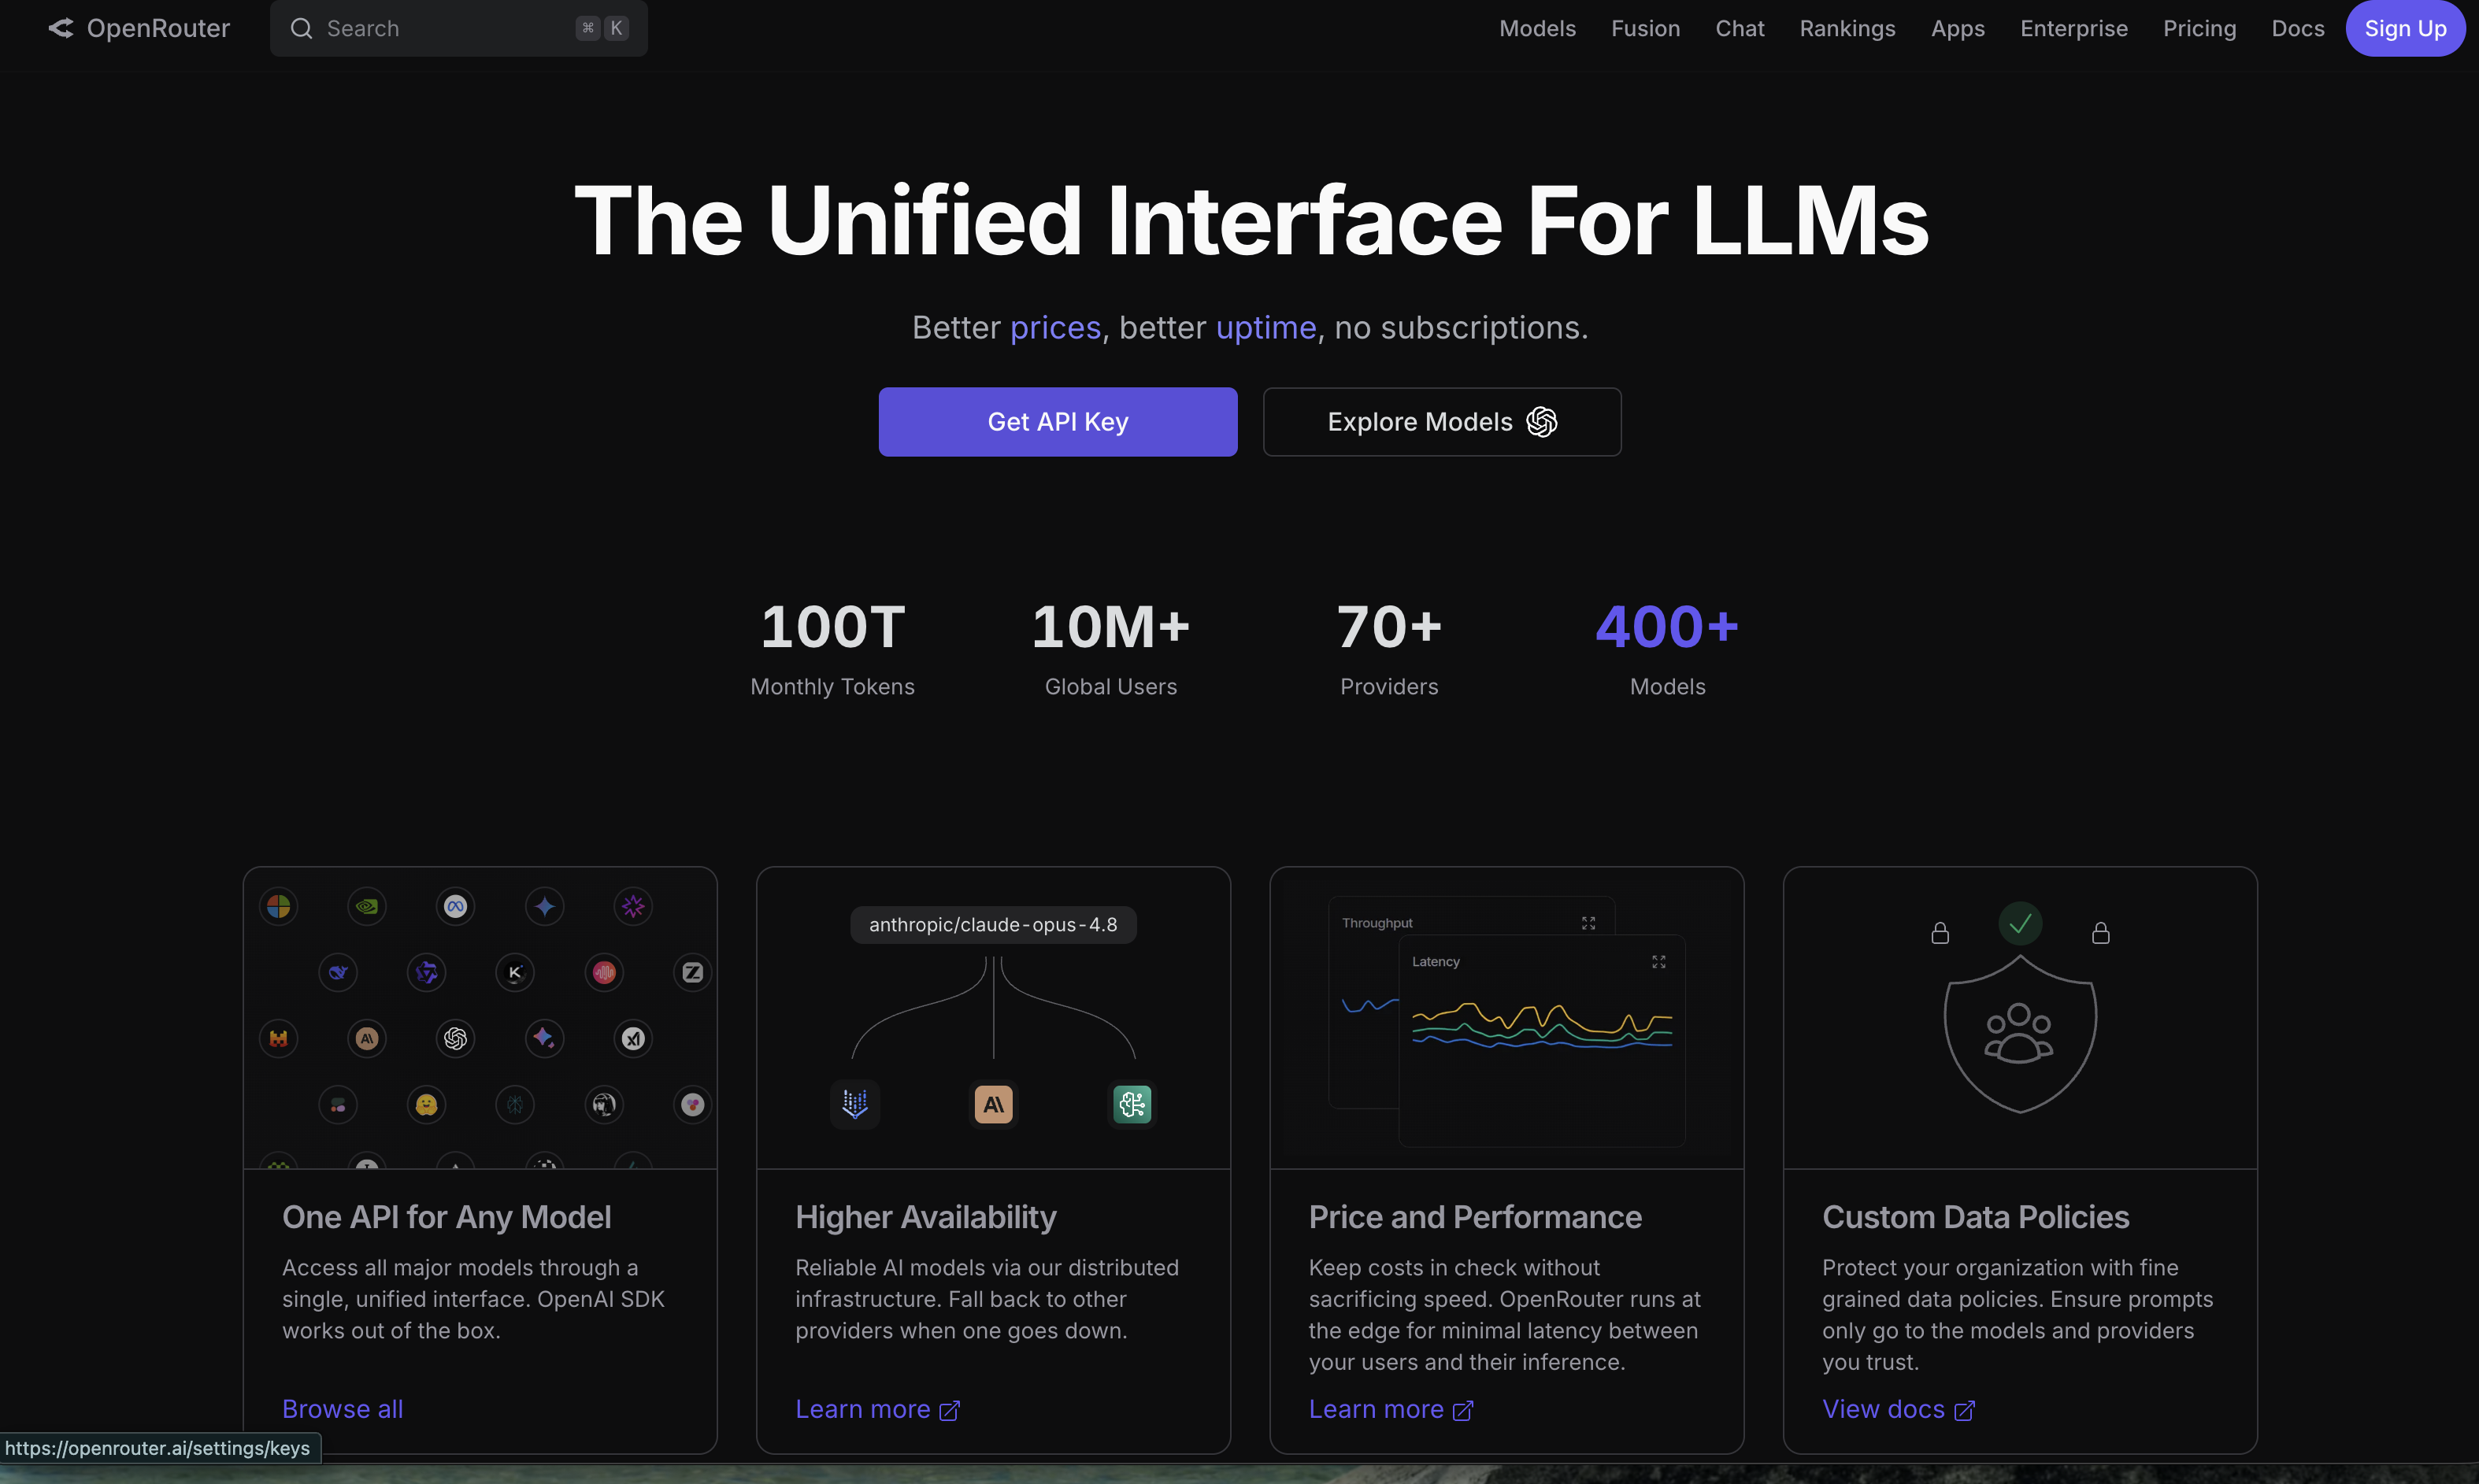Image resolution: width=2479 pixels, height=1484 pixels.
Task: Click the "Price and Performance" card heading
Action: click(x=1475, y=1216)
